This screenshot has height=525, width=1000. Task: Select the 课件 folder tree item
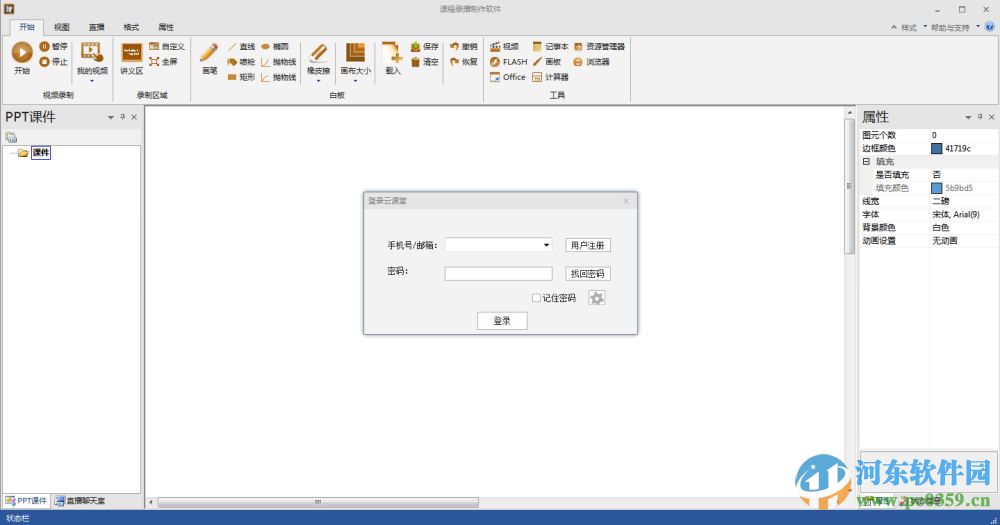pyautogui.click(x=41, y=152)
